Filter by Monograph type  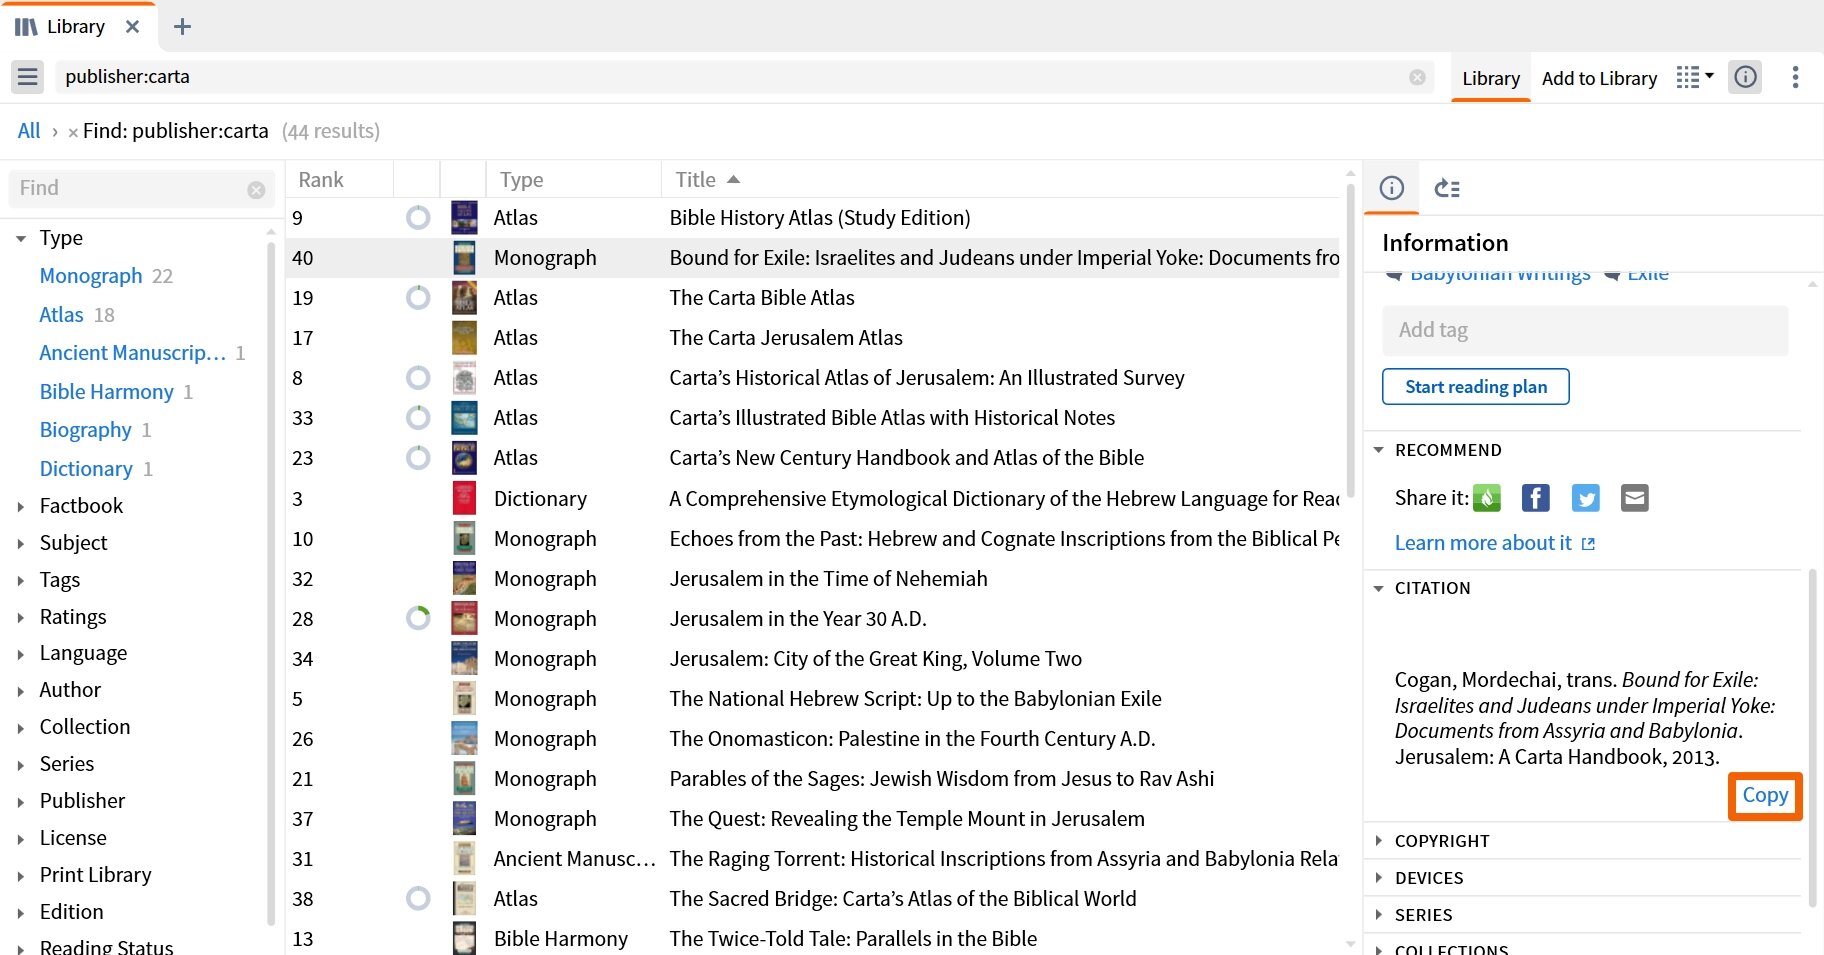coord(91,276)
